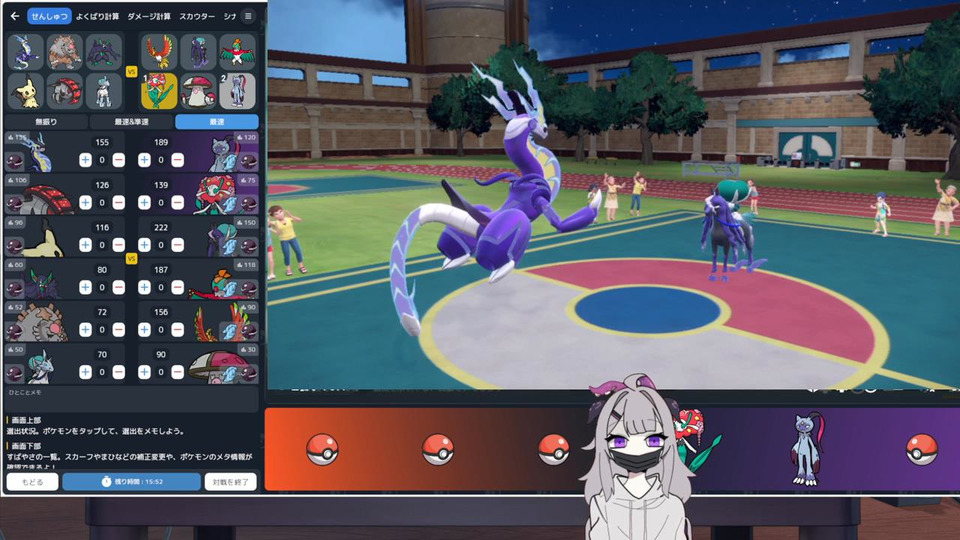Switch speed mode to 最速&準速
This screenshot has width=960, height=540.
[132, 122]
